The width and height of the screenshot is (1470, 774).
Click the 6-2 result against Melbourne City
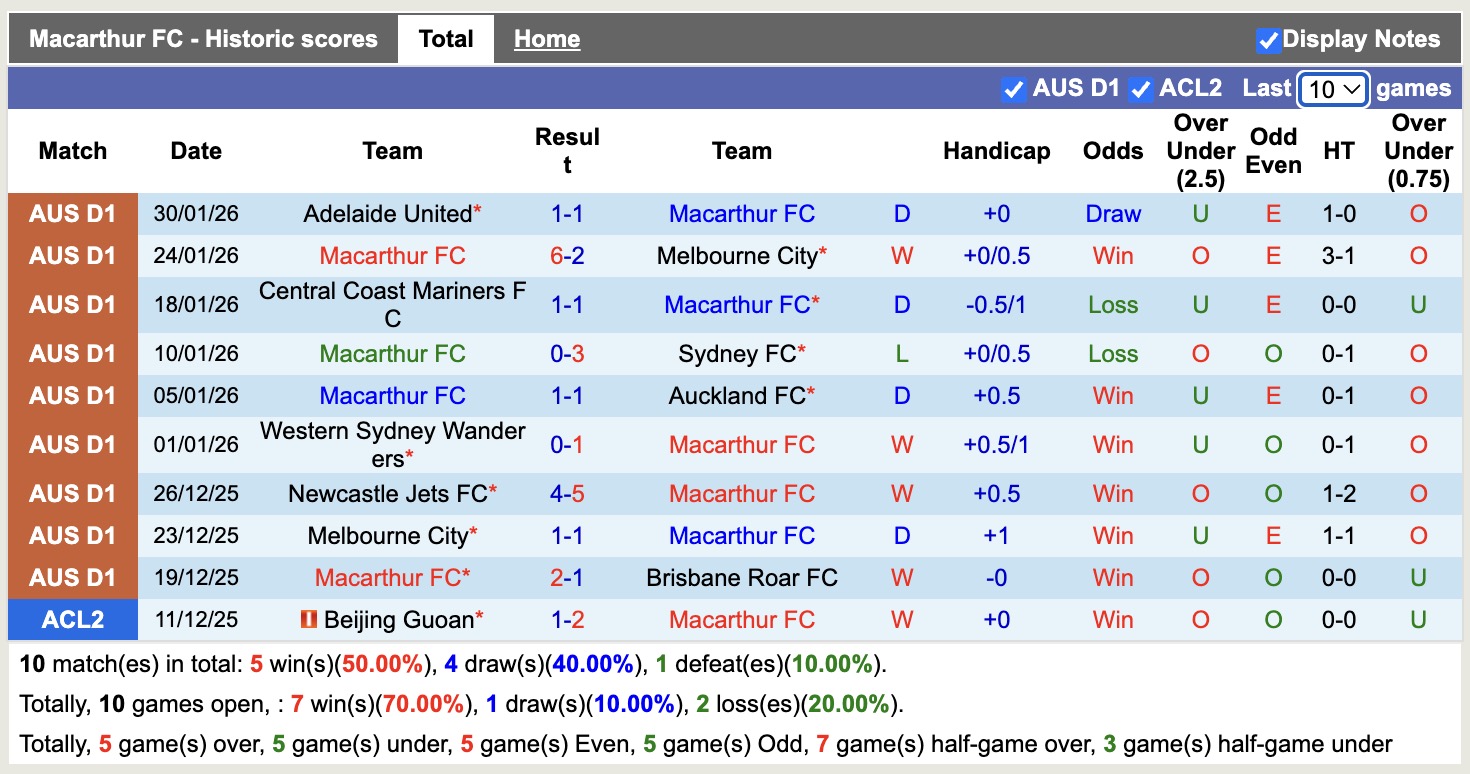point(568,255)
